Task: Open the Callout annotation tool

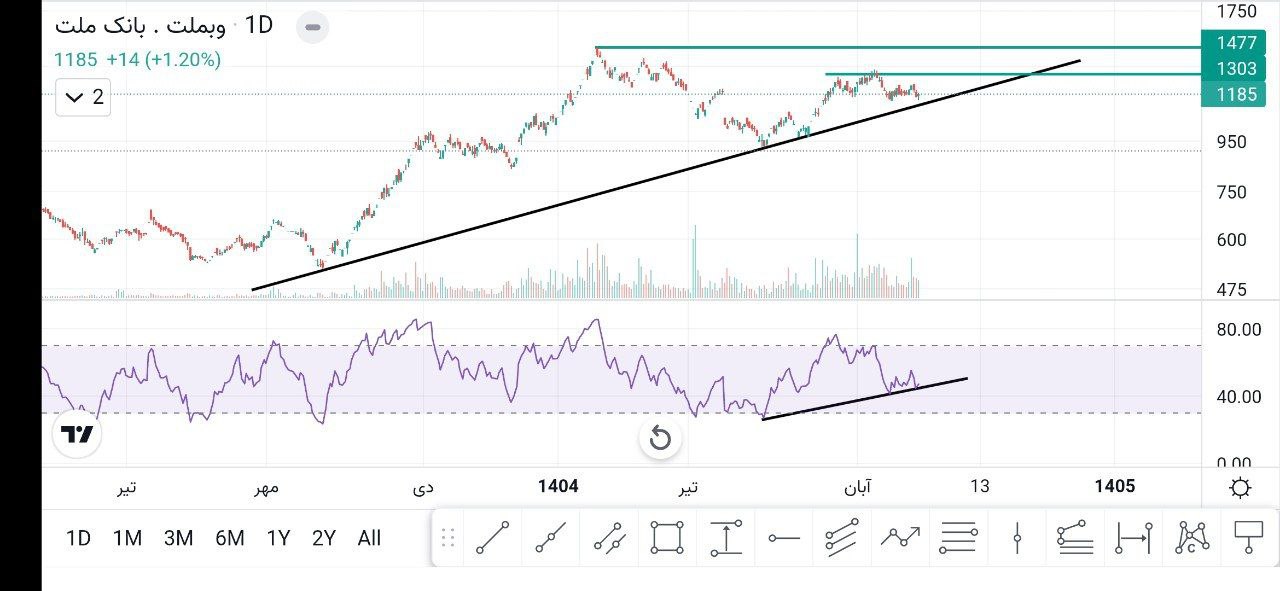Action: (x=1249, y=537)
